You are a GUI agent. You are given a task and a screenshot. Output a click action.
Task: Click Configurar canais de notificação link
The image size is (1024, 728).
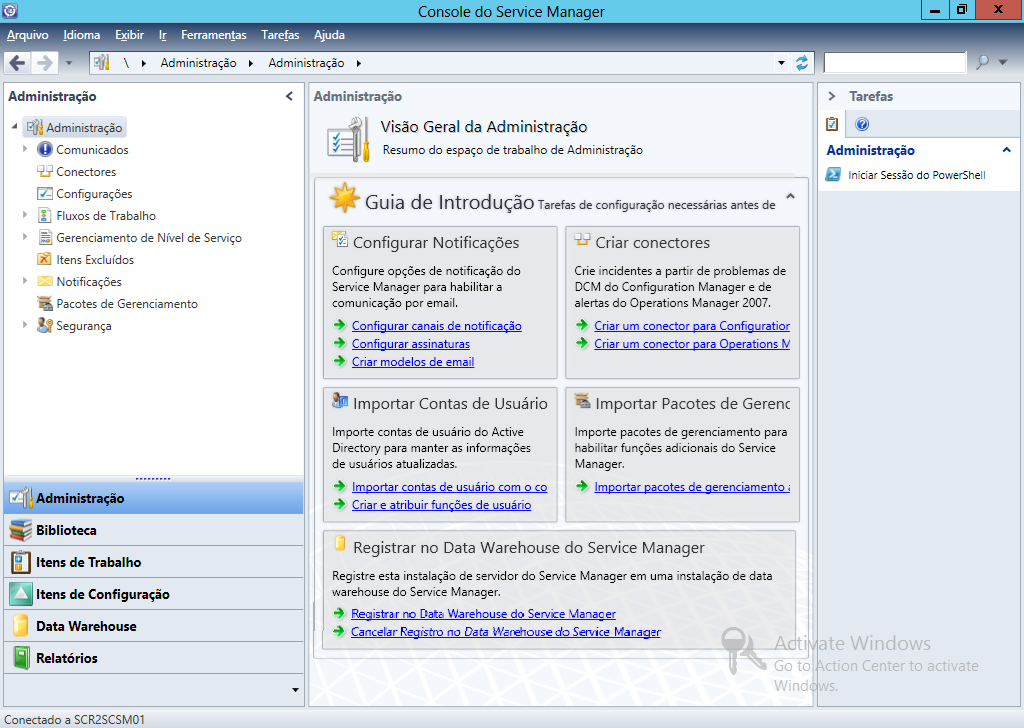point(436,326)
